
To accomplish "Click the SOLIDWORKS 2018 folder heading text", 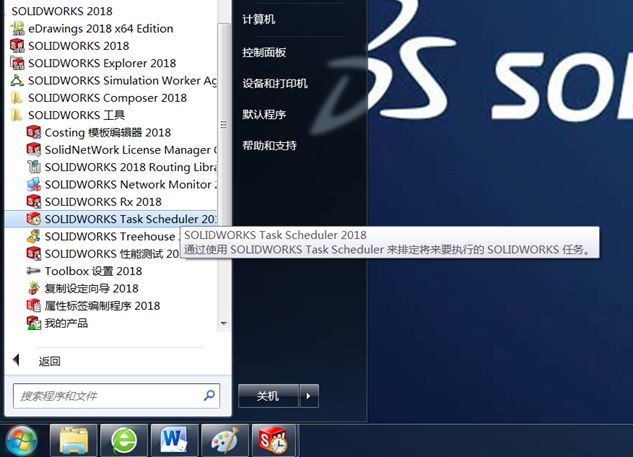I will point(62,11).
